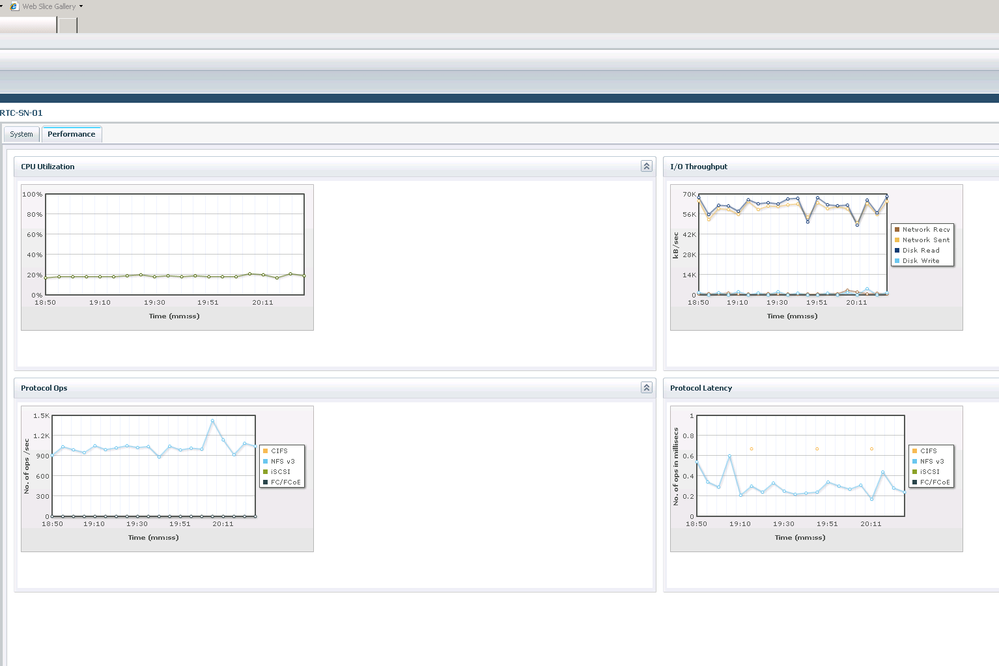999x666 pixels.
Task: Collapse the CPU Utilization panel
Action: click(646, 166)
